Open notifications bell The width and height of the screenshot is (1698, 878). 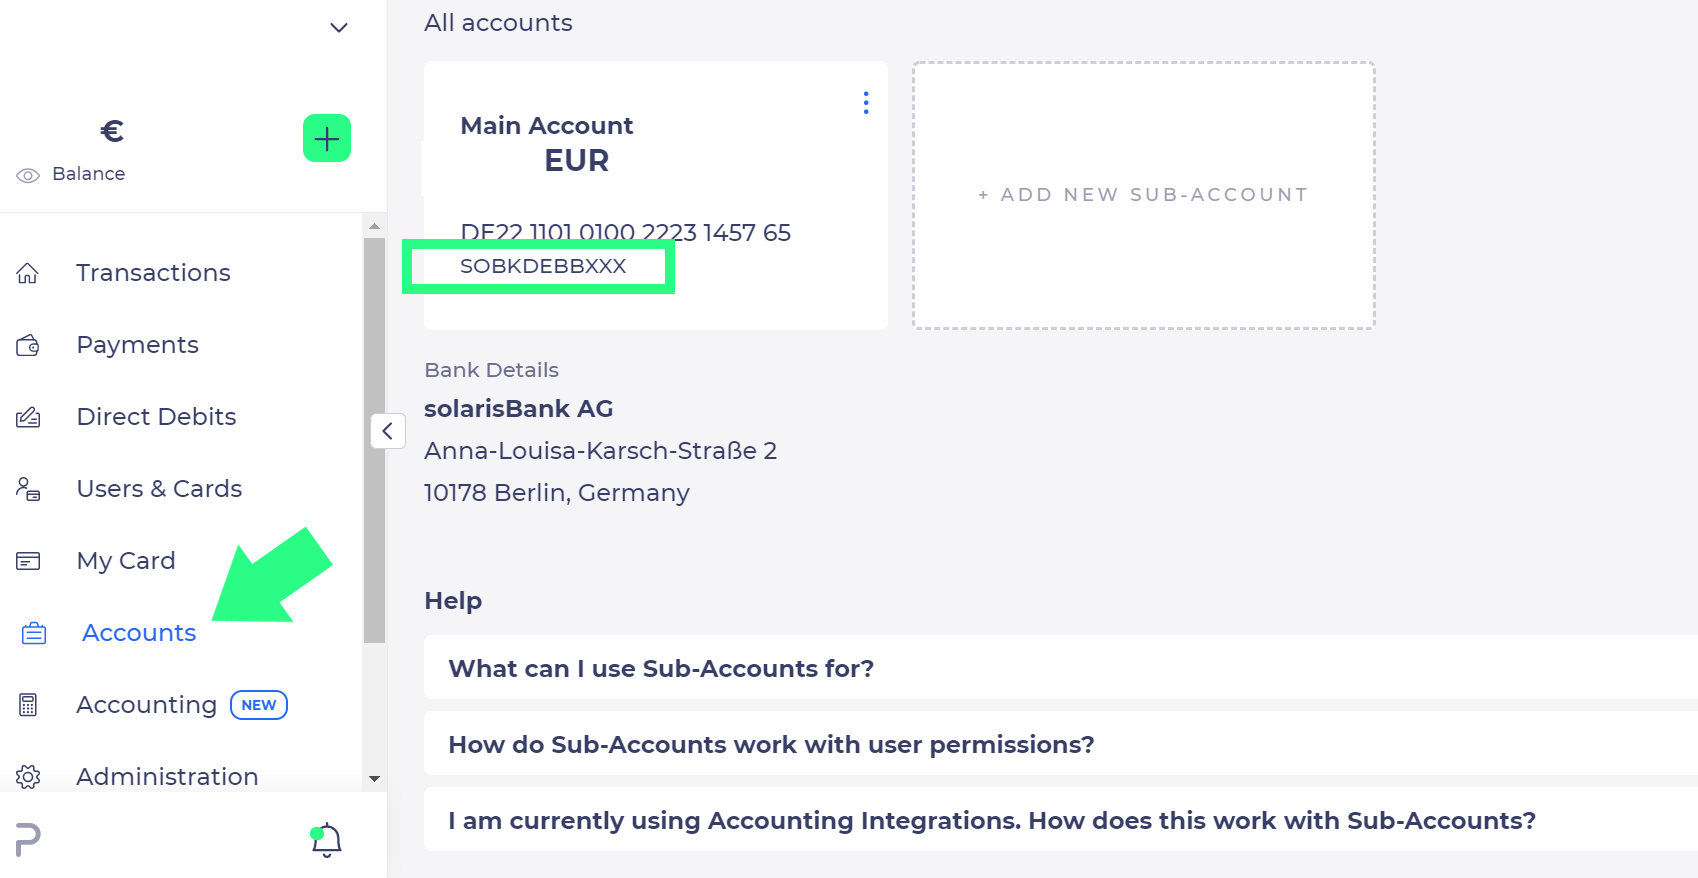[x=327, y=840]
